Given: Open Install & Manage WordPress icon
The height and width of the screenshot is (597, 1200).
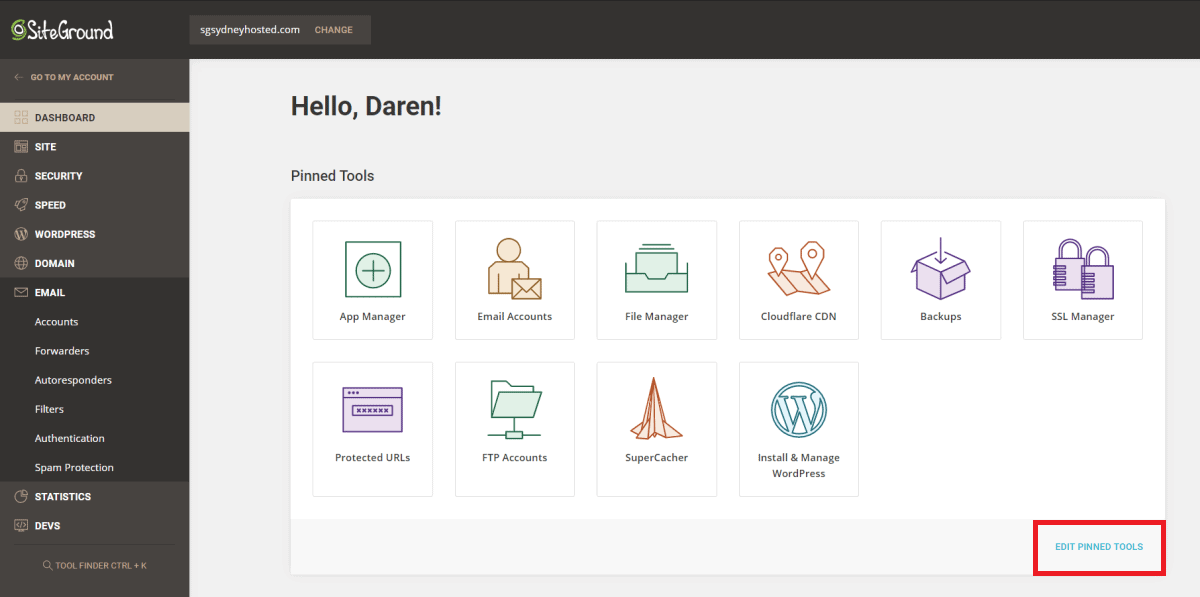Looking at the screenshot, I should 799,409.
